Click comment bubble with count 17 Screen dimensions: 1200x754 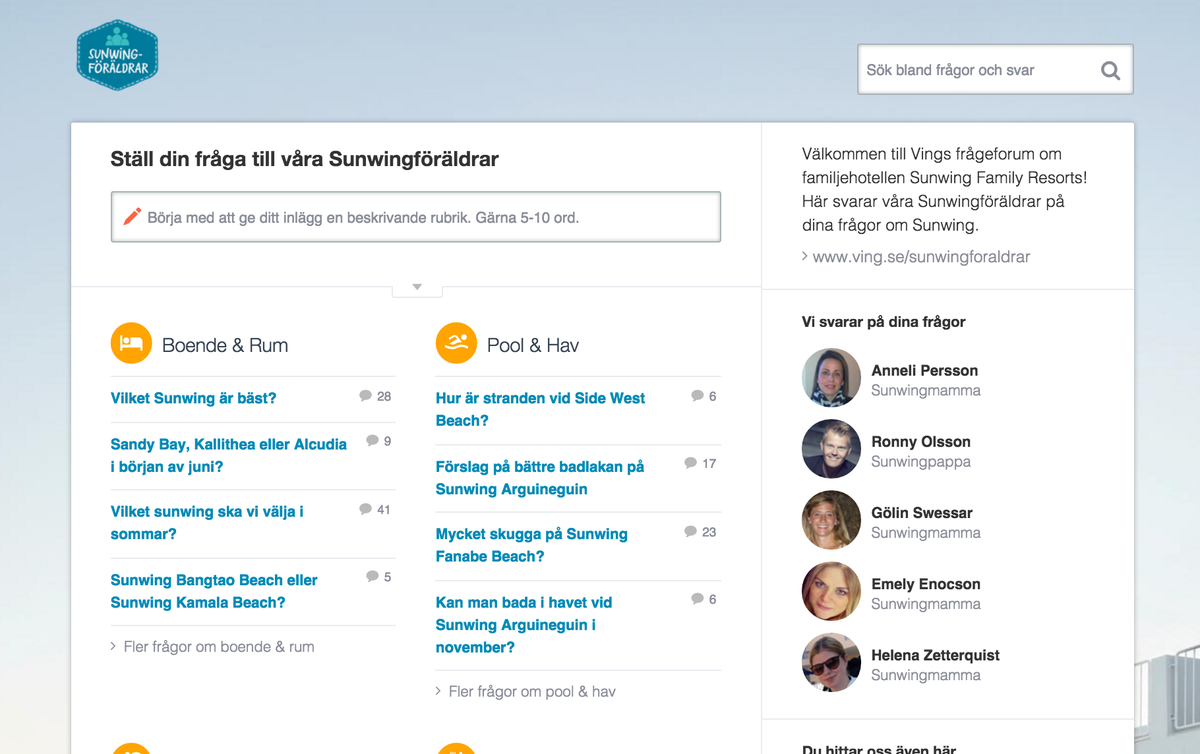691,463
